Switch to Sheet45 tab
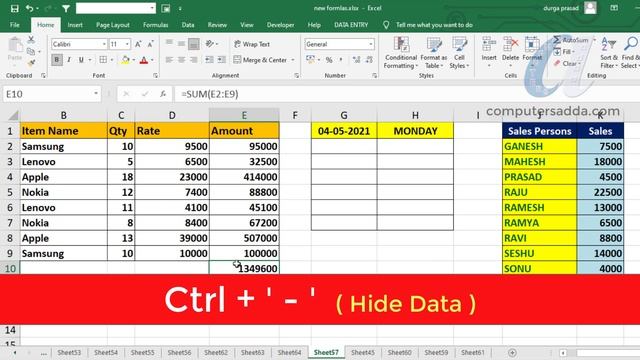Screen dimensions: 640x360 point(362,352)
